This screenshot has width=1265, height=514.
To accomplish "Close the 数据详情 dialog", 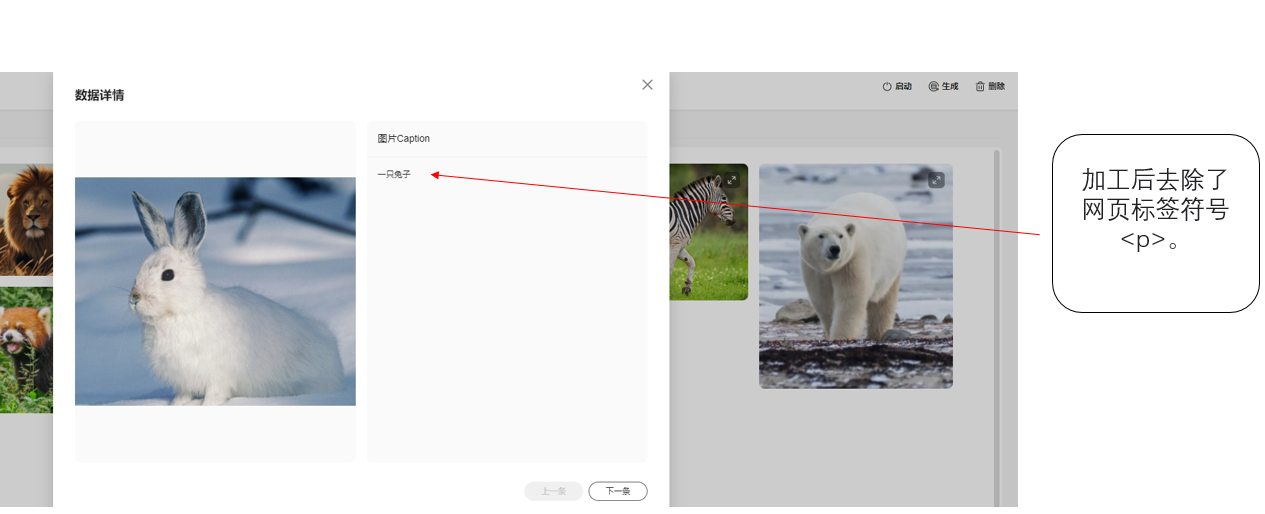I will point(647,85).
